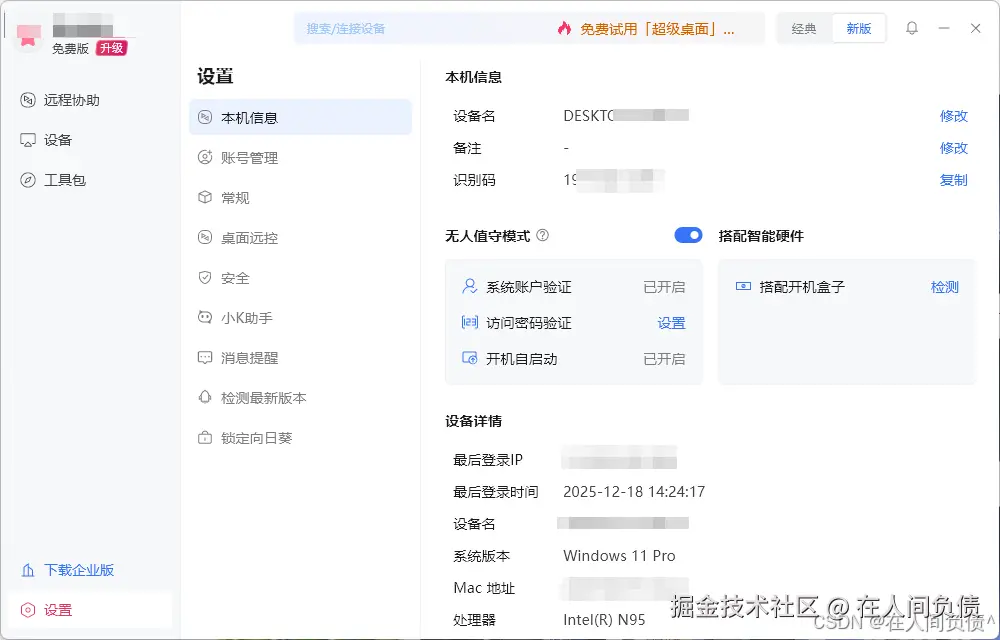Click the notification bell icon

tap(912, 28)
